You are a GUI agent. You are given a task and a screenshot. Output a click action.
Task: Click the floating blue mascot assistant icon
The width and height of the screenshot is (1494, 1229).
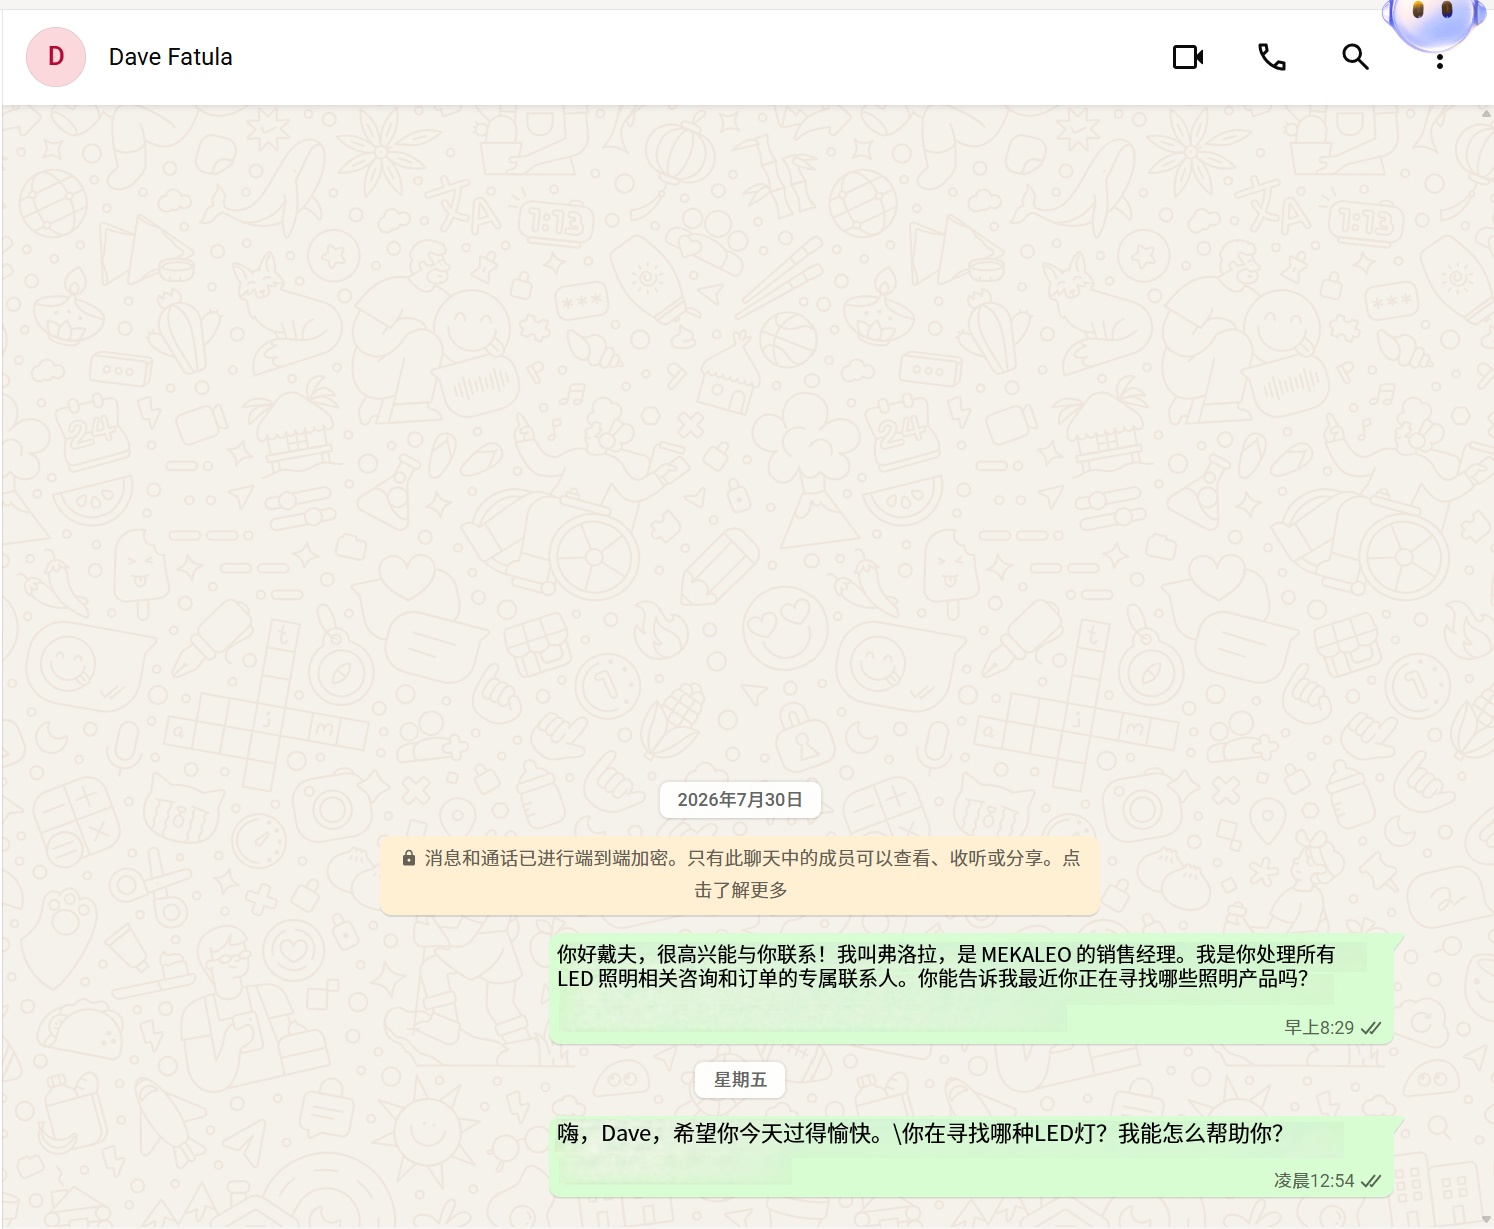coord(1431,20)
